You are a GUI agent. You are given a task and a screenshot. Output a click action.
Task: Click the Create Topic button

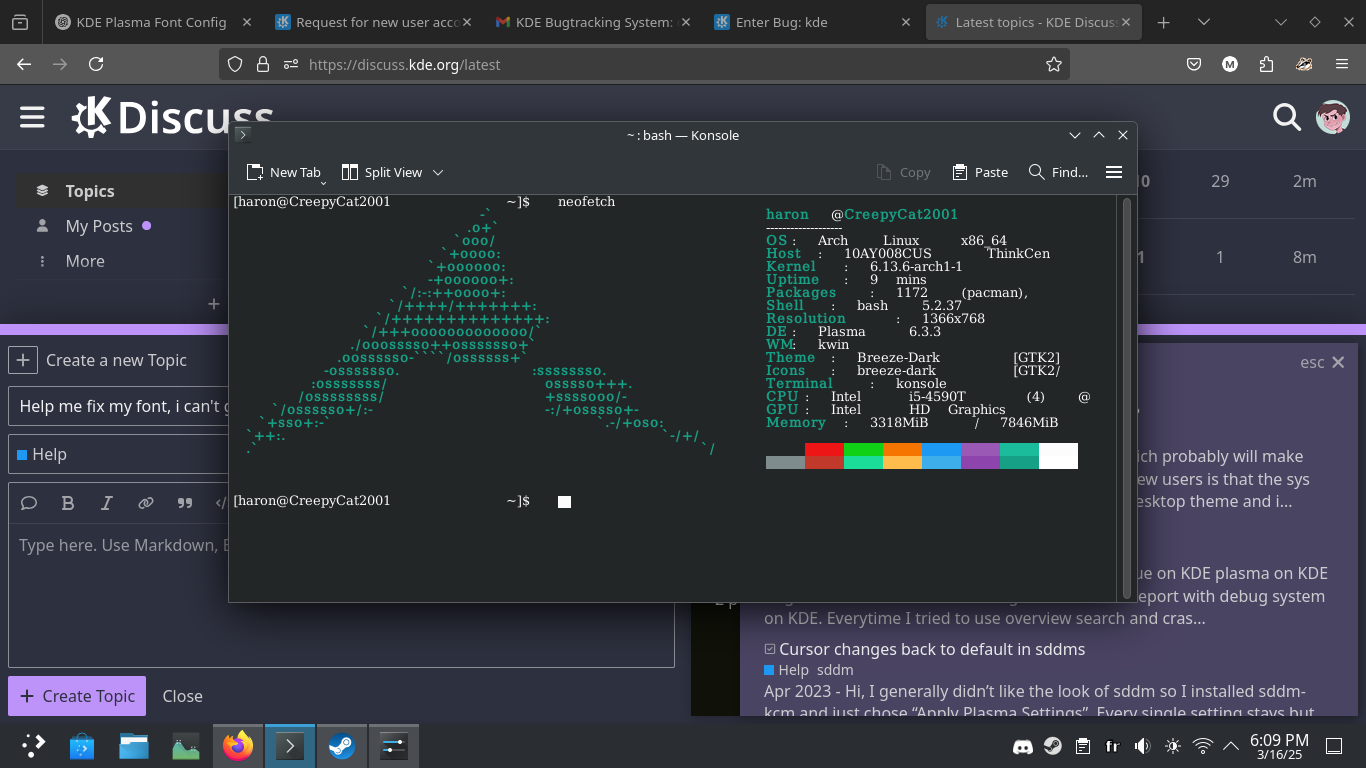pyautogui.click(x=77, y=696)
